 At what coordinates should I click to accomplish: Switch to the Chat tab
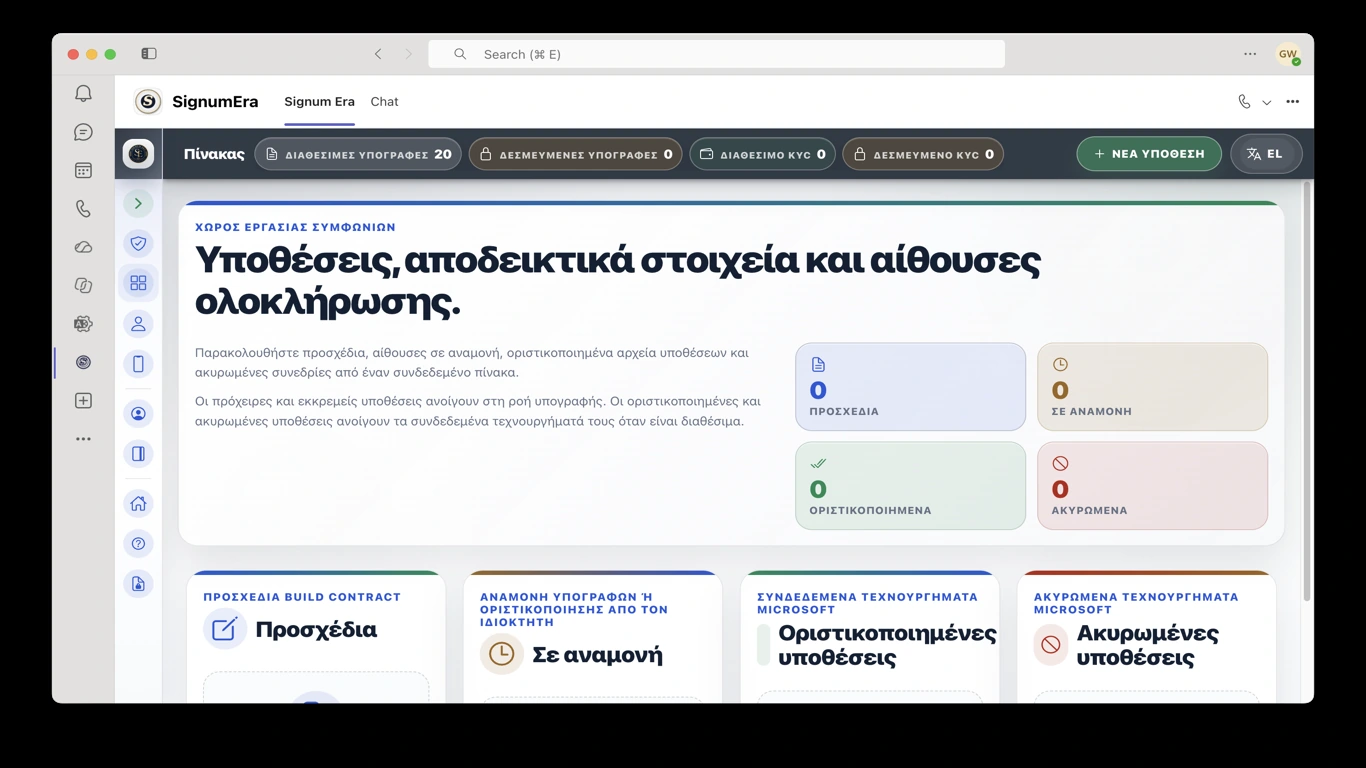point(384,101)
